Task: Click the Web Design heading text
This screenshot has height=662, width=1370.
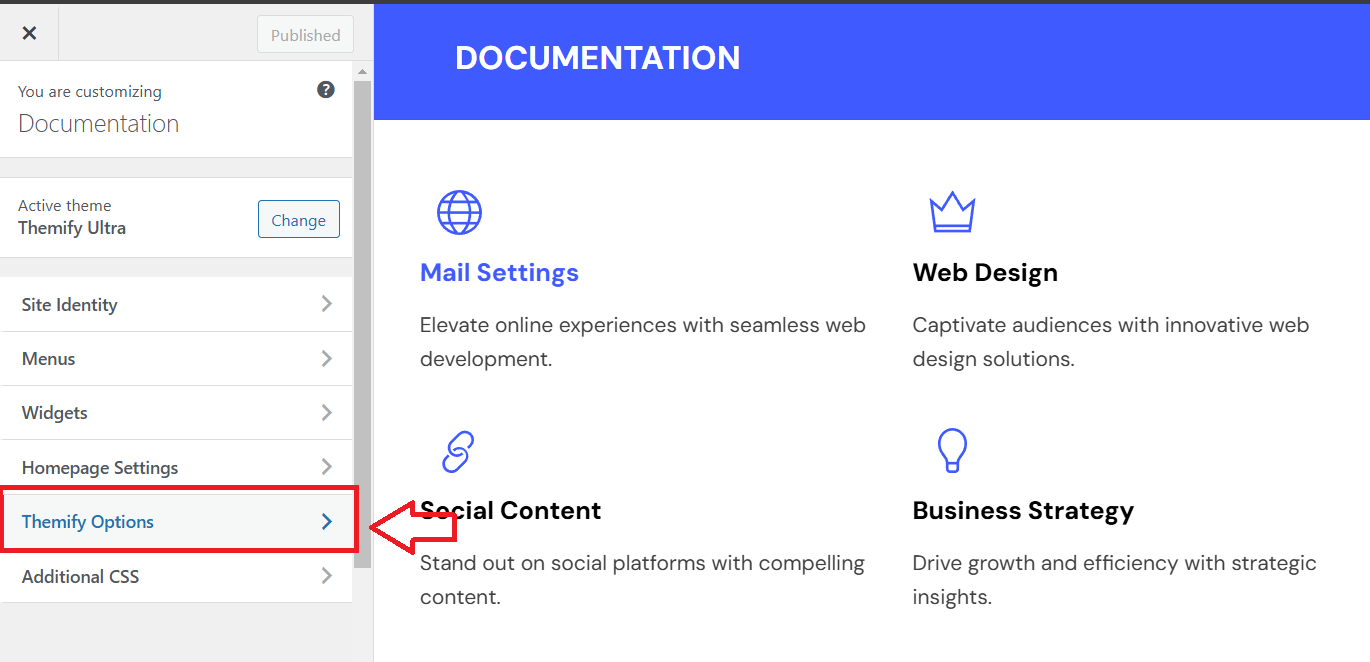Action: (x=985, y=271)
